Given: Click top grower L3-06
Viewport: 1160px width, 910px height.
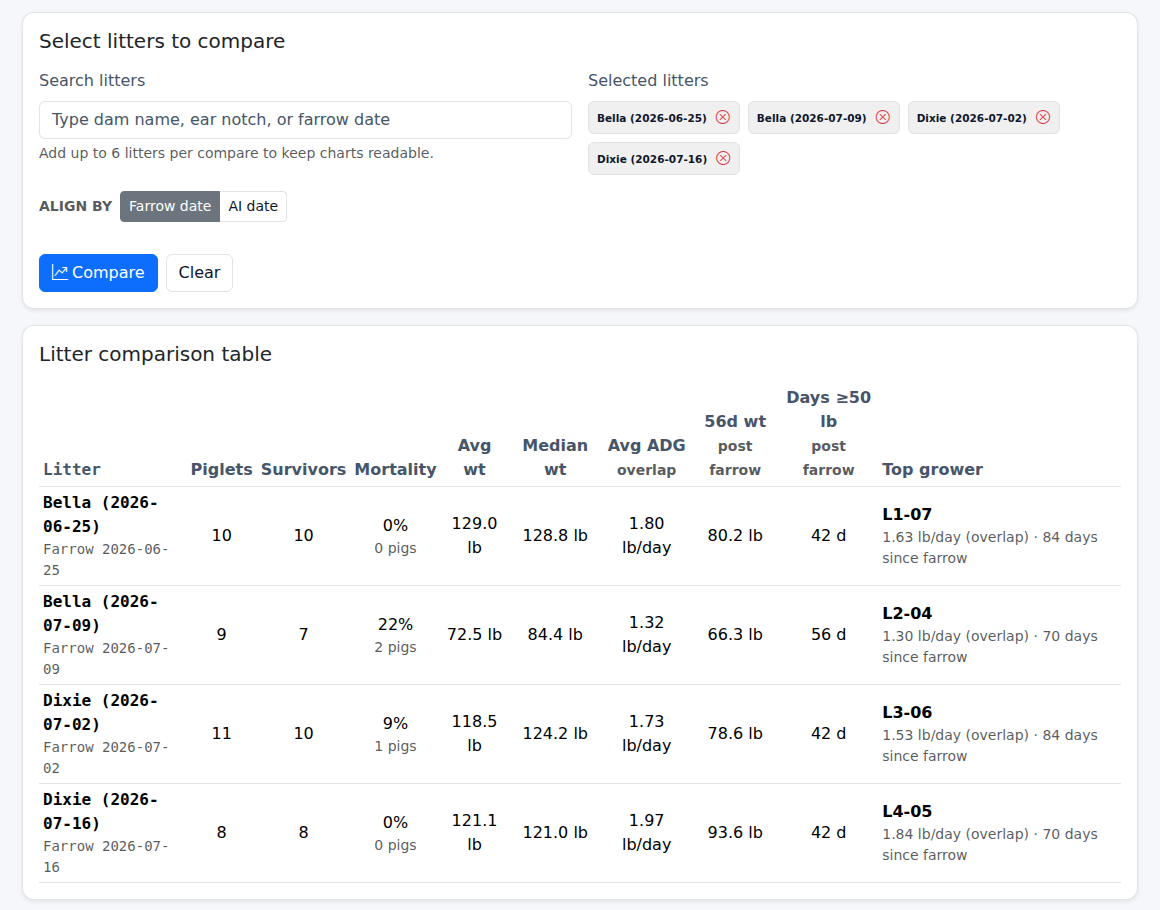Looking at the screenshot, I should point(907,712).
